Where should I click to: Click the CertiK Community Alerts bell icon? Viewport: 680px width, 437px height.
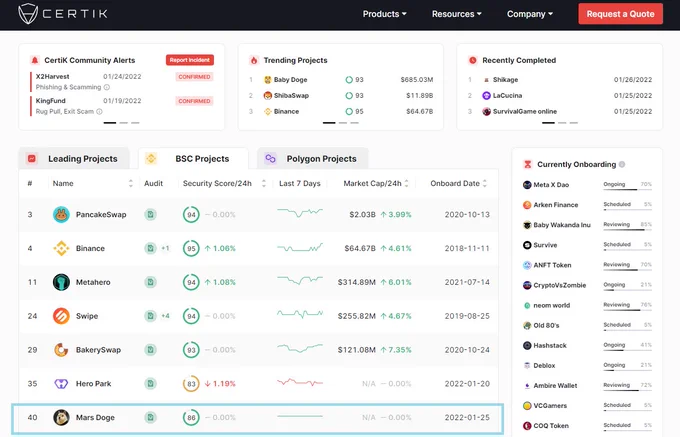coord(35,60)
